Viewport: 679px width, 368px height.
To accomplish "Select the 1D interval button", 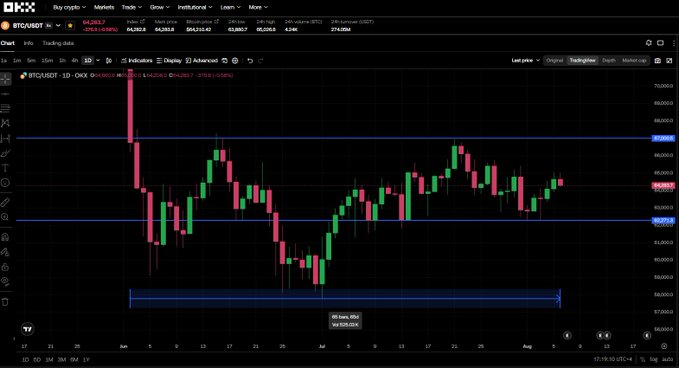I will pos(88,61).
